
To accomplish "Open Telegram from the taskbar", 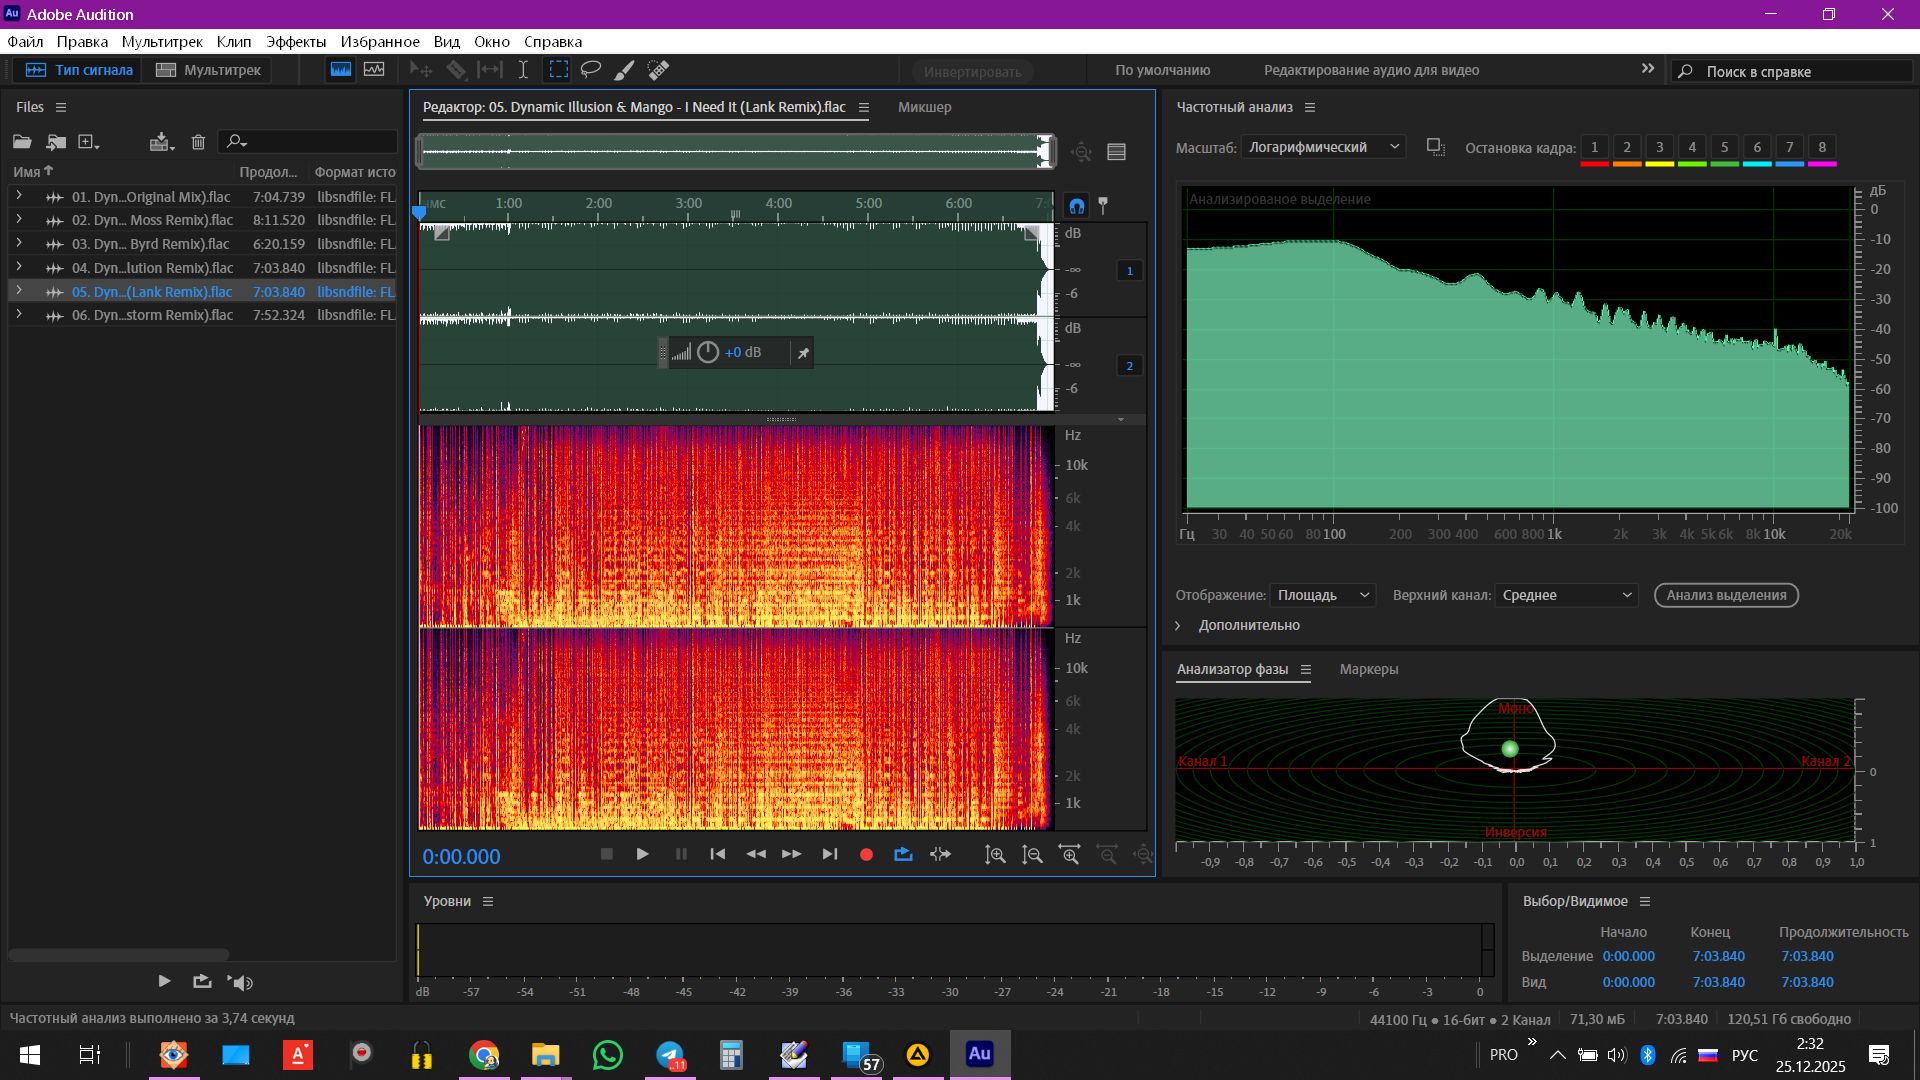I will pyautogui.click(x=670, y=1055).
